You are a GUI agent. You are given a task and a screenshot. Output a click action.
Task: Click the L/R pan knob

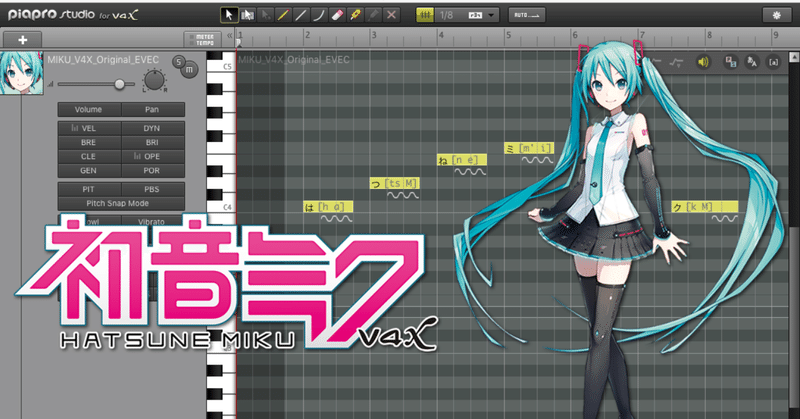154,80
